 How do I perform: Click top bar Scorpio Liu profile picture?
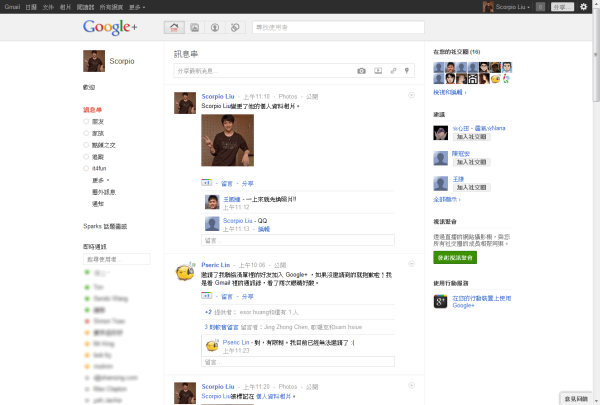[x=488, y=7]
